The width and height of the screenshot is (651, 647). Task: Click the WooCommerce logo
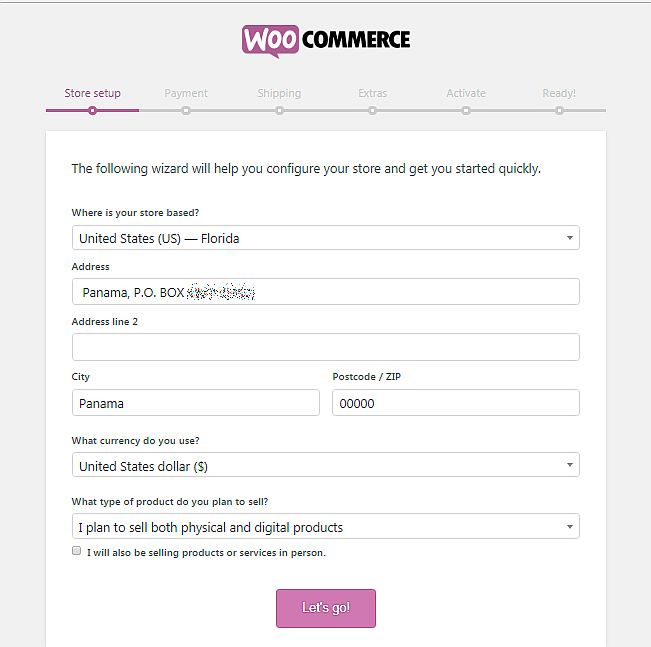tap(326, 41)
